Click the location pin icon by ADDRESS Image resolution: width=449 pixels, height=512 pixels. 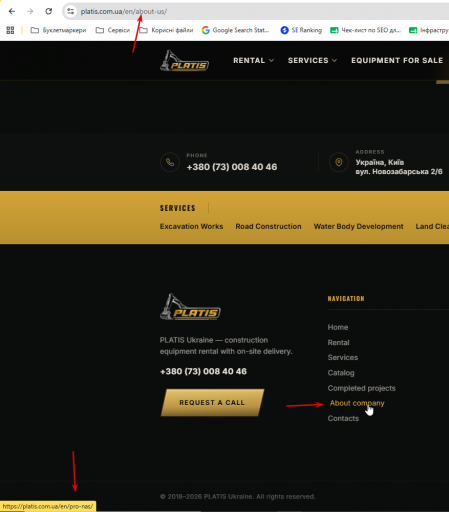tap(339, 162)
